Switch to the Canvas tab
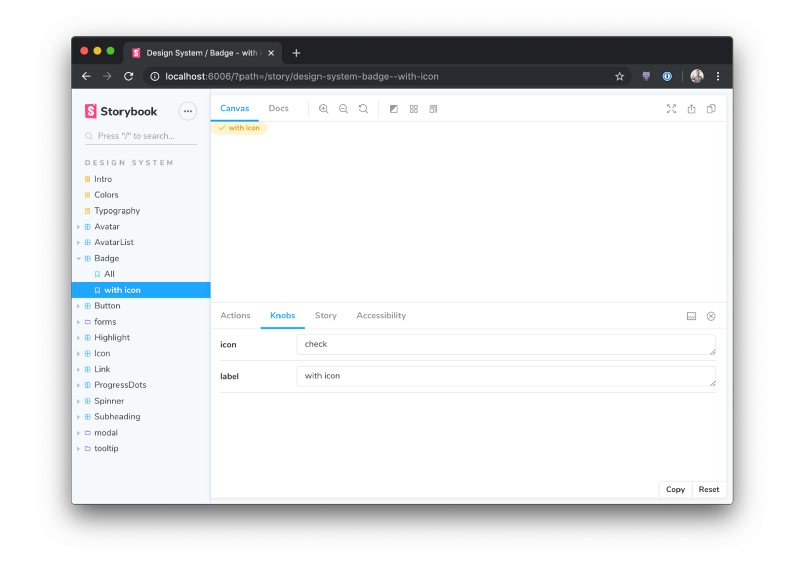The height and width of the screenshot is (566, 800). [x=235, y=108]
